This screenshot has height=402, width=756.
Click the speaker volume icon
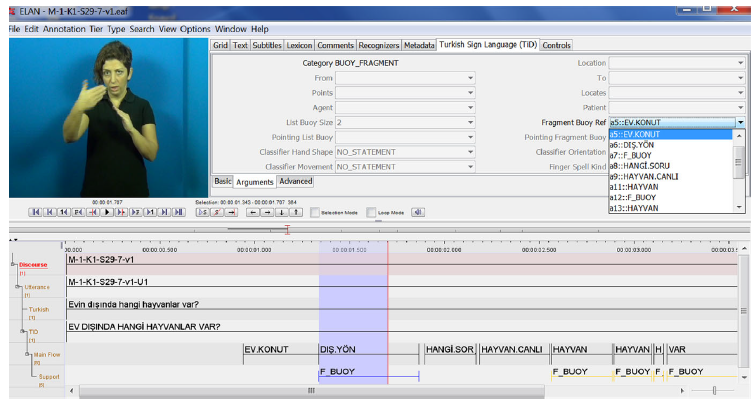point(418,212)
